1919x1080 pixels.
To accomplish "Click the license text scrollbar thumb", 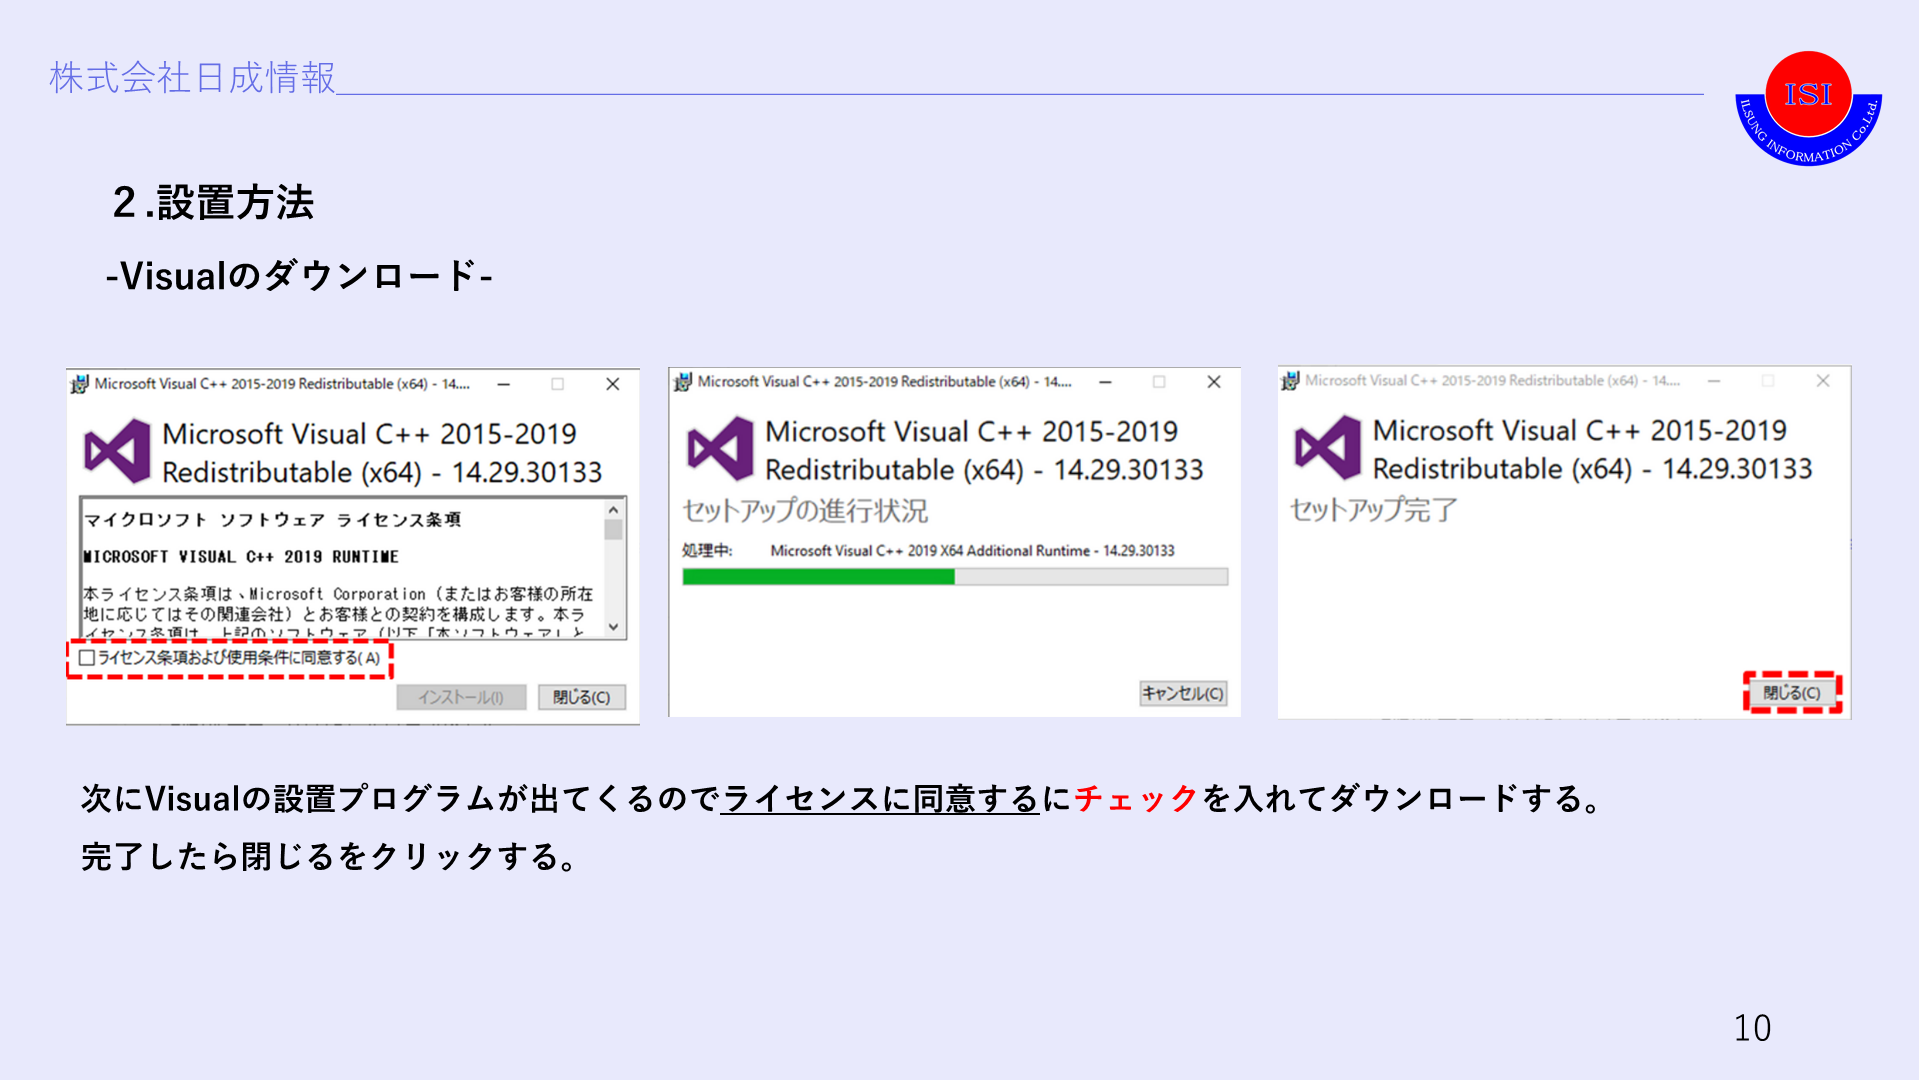I will [614, 530].
